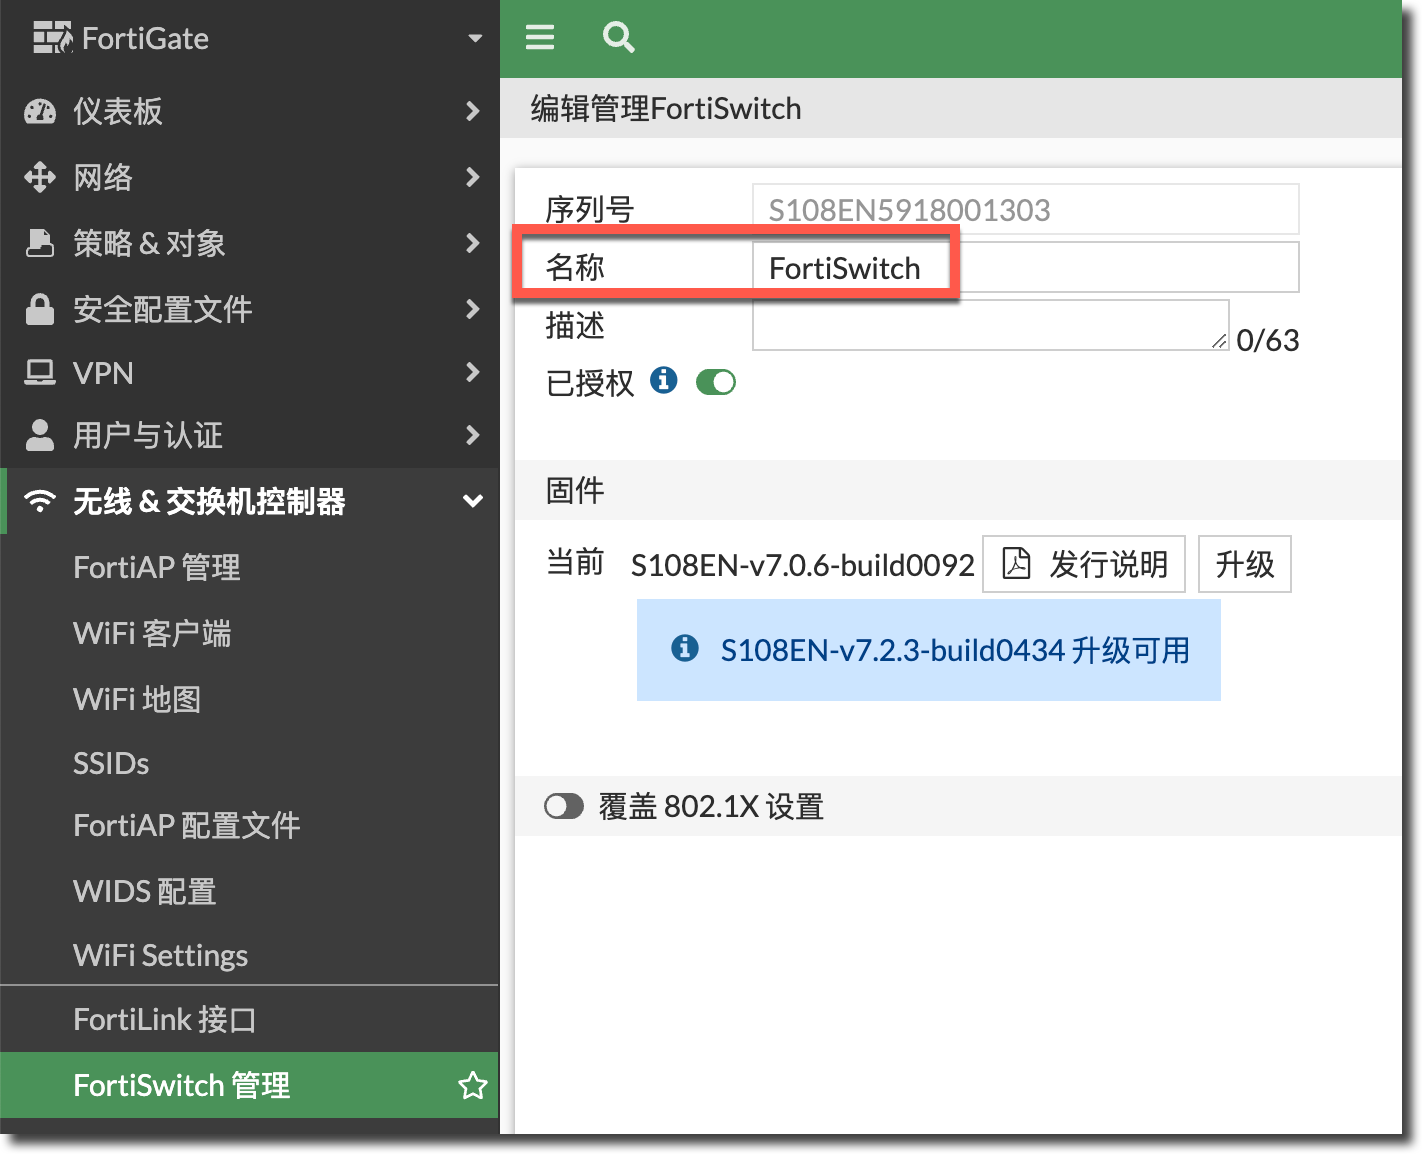1422x1154 pixels.
Task: Open the FortiAP 管理 menu item
Action: 157,567
